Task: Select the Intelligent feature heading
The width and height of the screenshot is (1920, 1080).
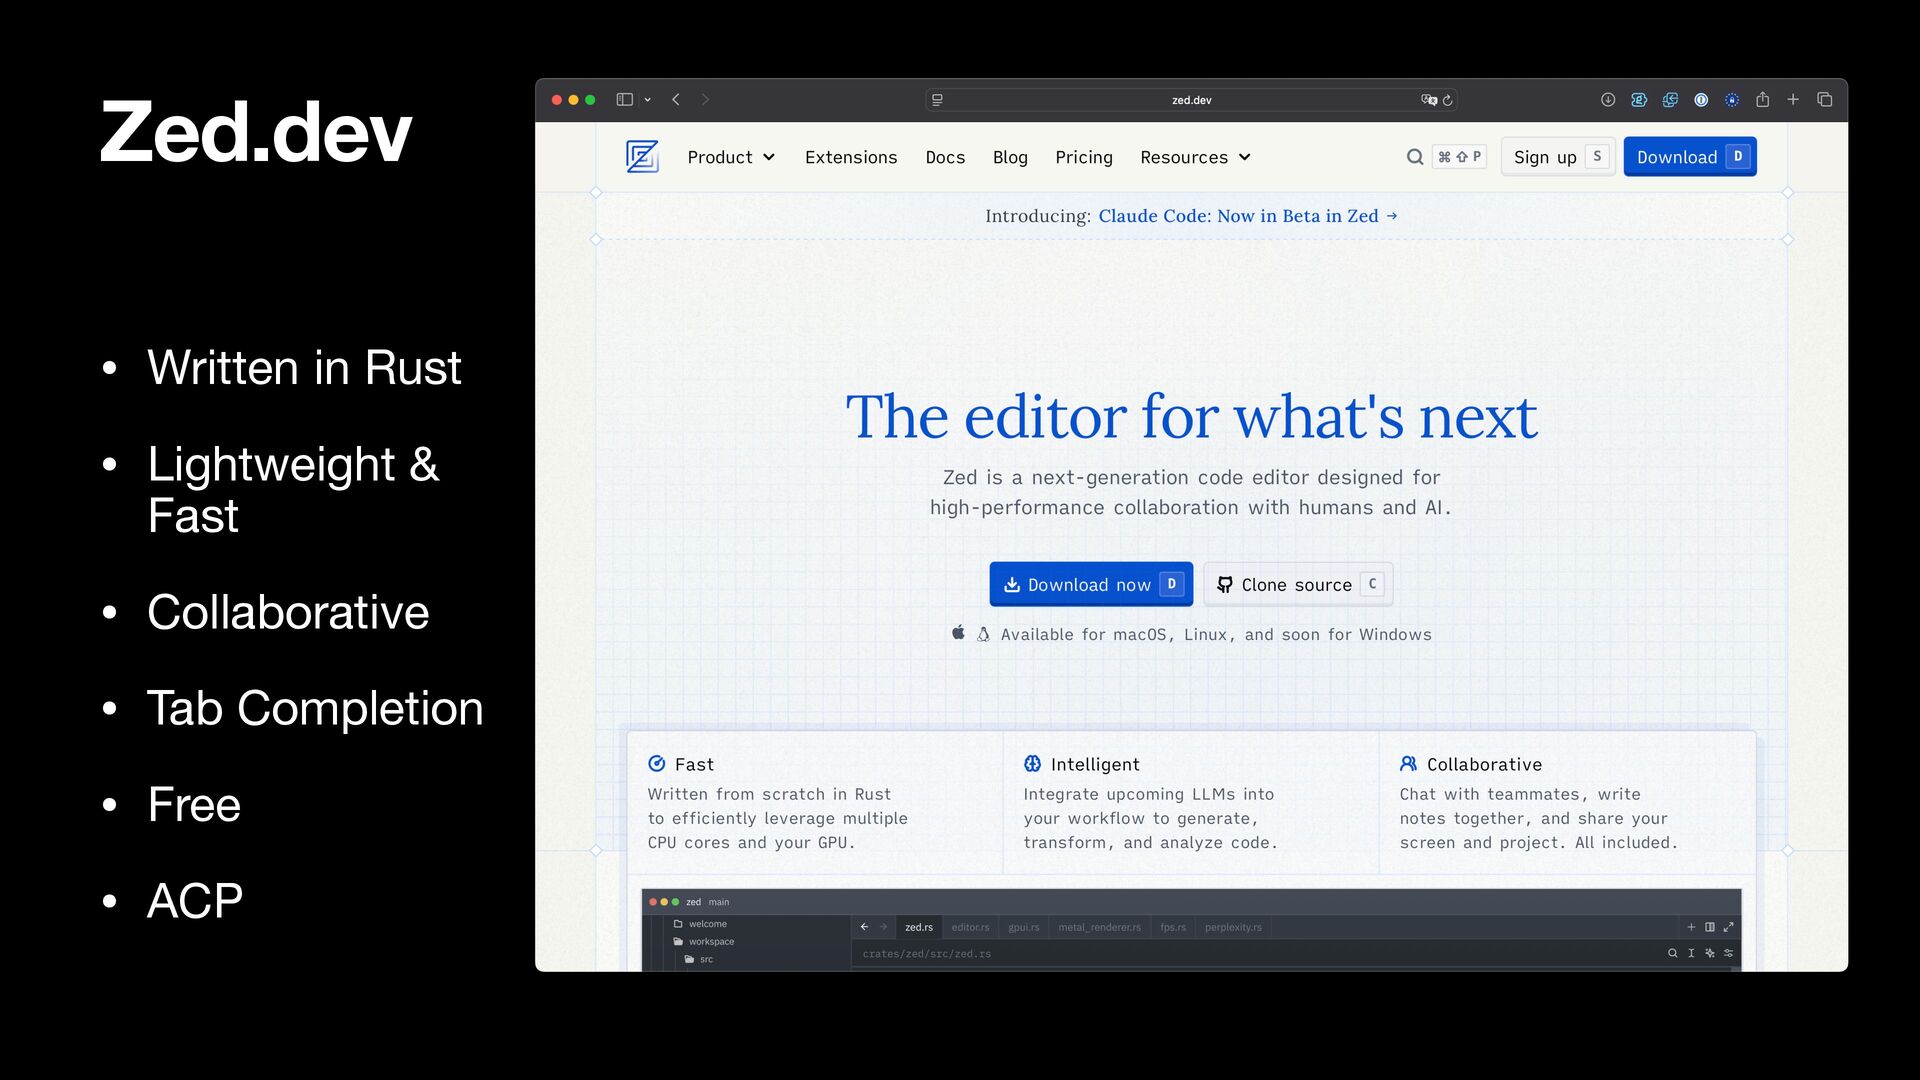Action: 1095,764
